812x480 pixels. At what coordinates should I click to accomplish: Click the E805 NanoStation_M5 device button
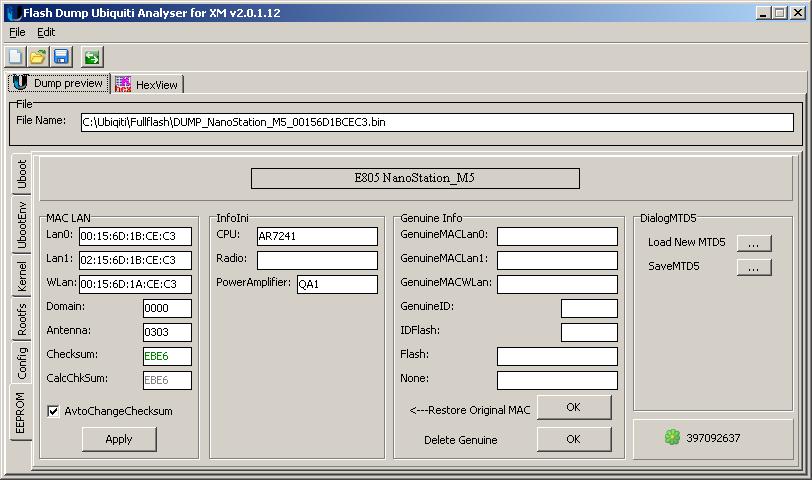point(415,178)
